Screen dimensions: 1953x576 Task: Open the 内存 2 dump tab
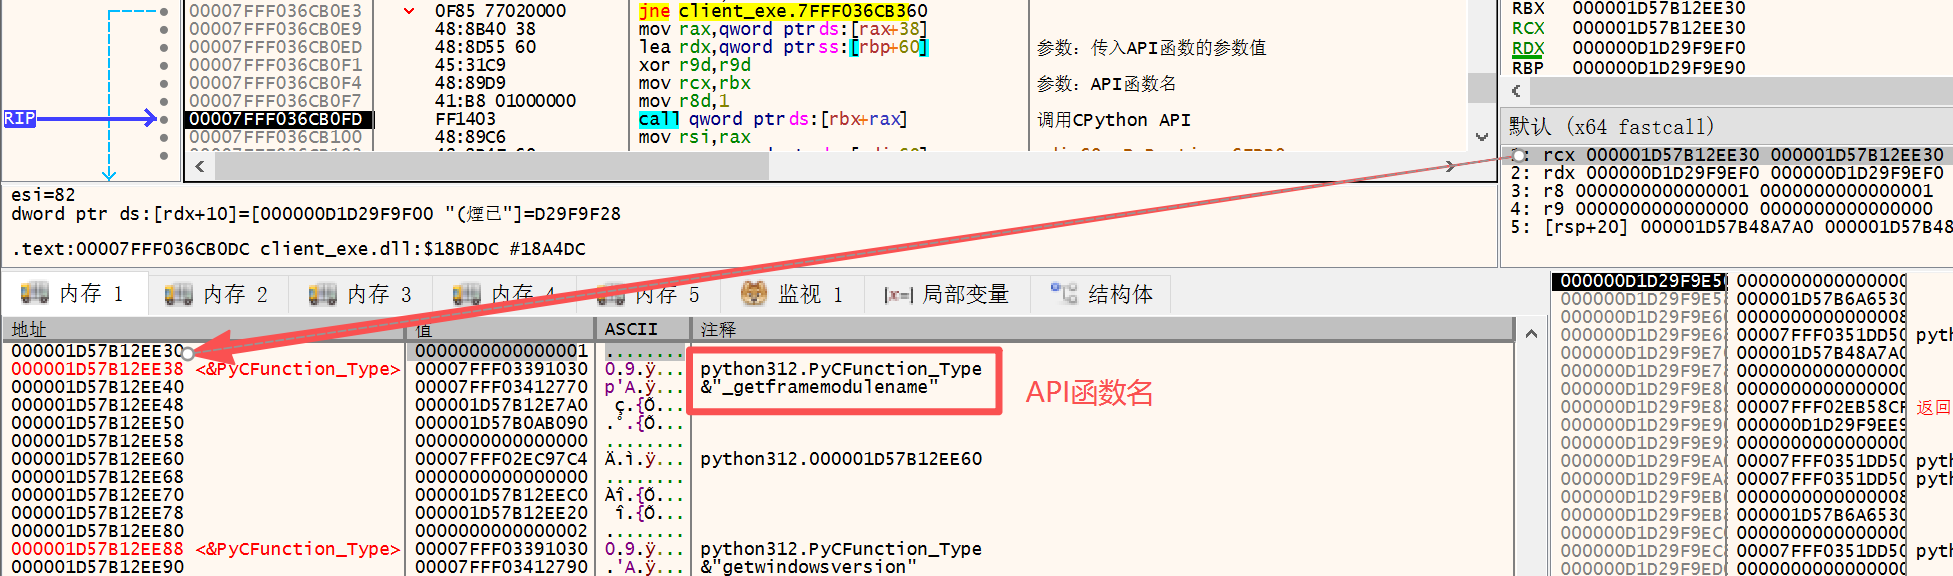218,293
